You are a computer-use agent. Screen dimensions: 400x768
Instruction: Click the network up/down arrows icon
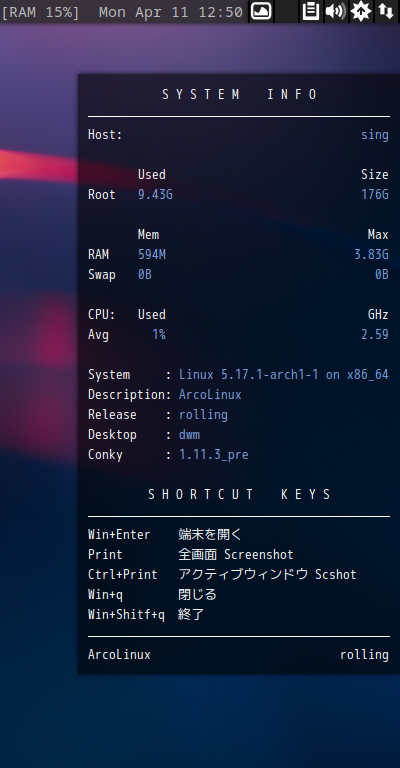386,11
